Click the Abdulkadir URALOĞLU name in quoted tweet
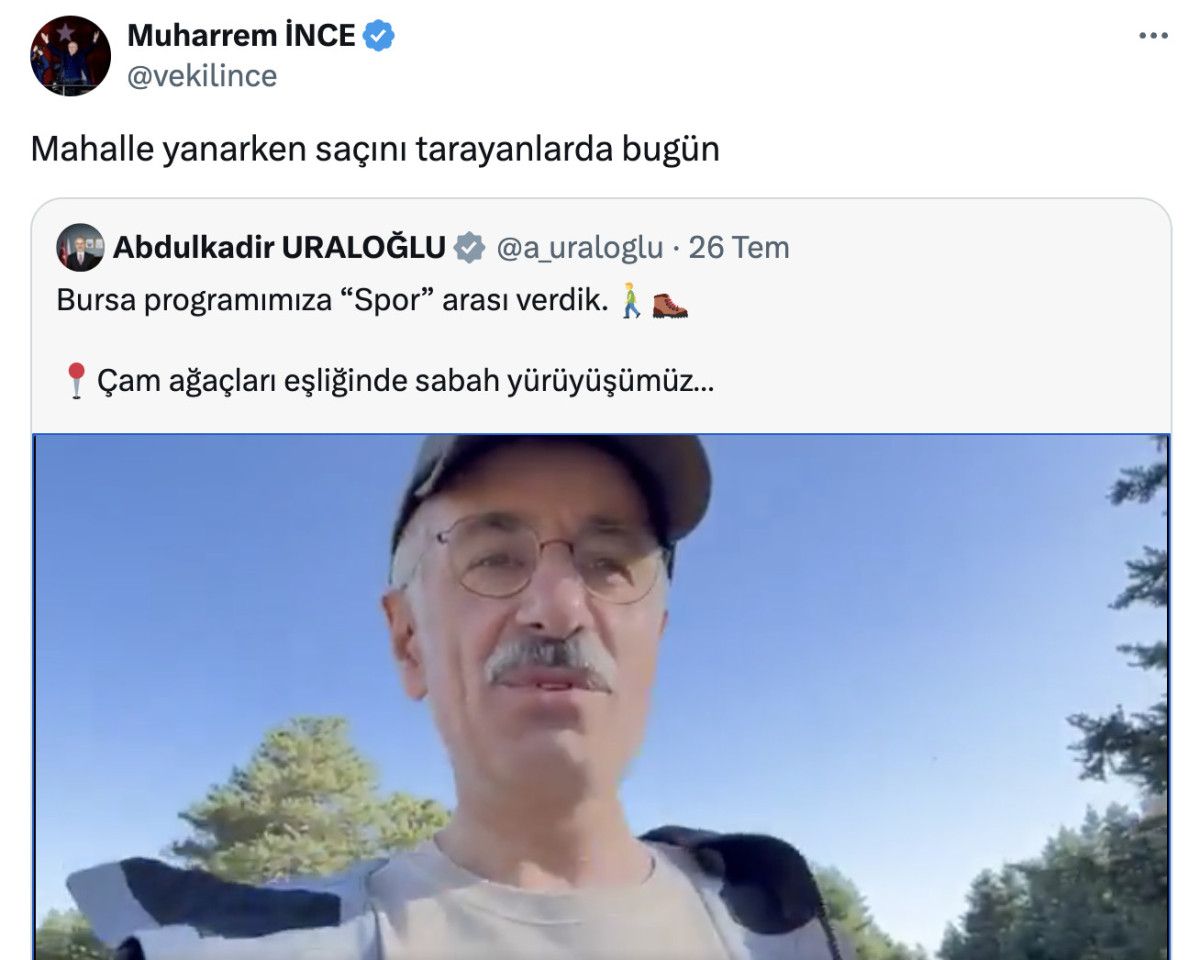Screen dimensions: 1200x960 tap(279, 247)
